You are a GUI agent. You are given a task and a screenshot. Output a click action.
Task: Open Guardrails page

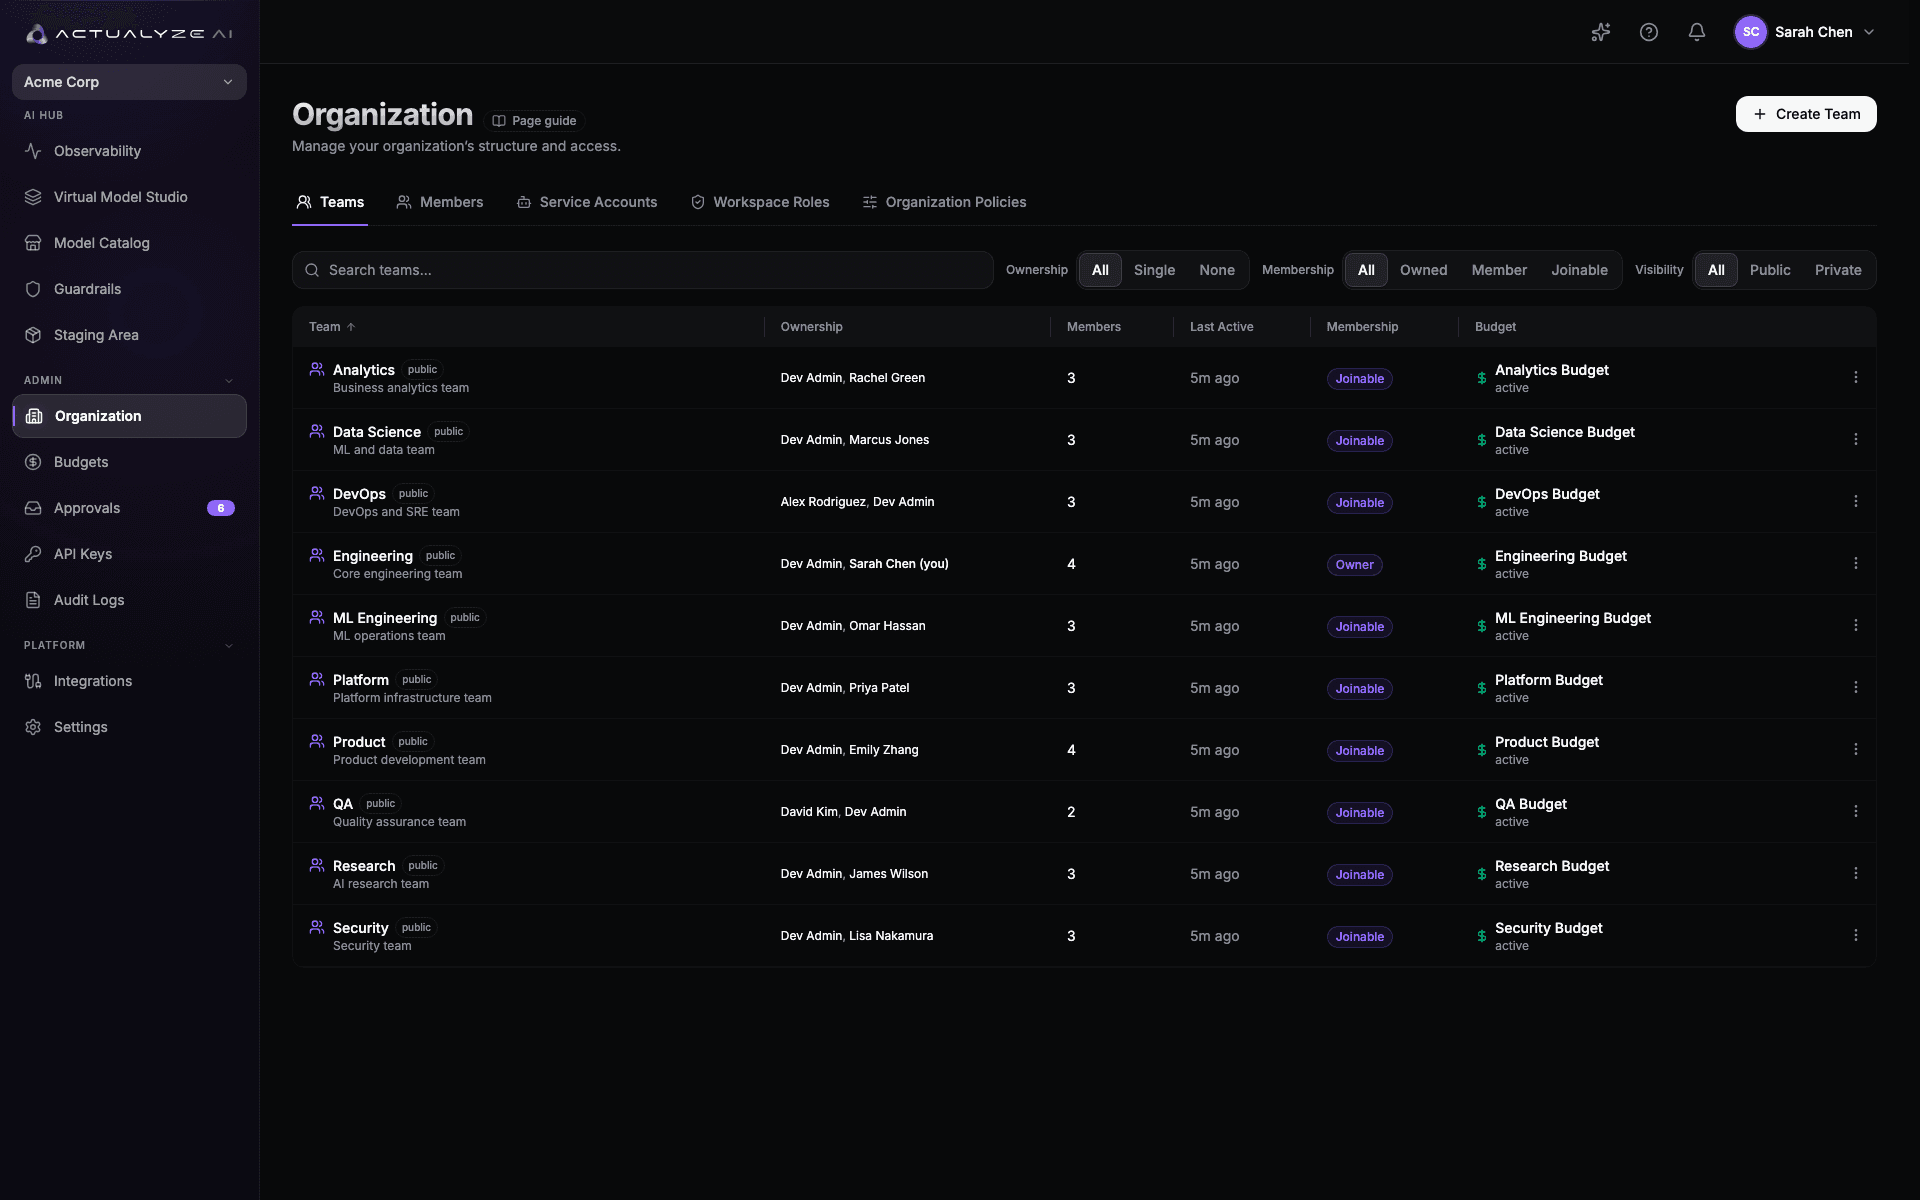pyautogui.click(x=129, y=289)
